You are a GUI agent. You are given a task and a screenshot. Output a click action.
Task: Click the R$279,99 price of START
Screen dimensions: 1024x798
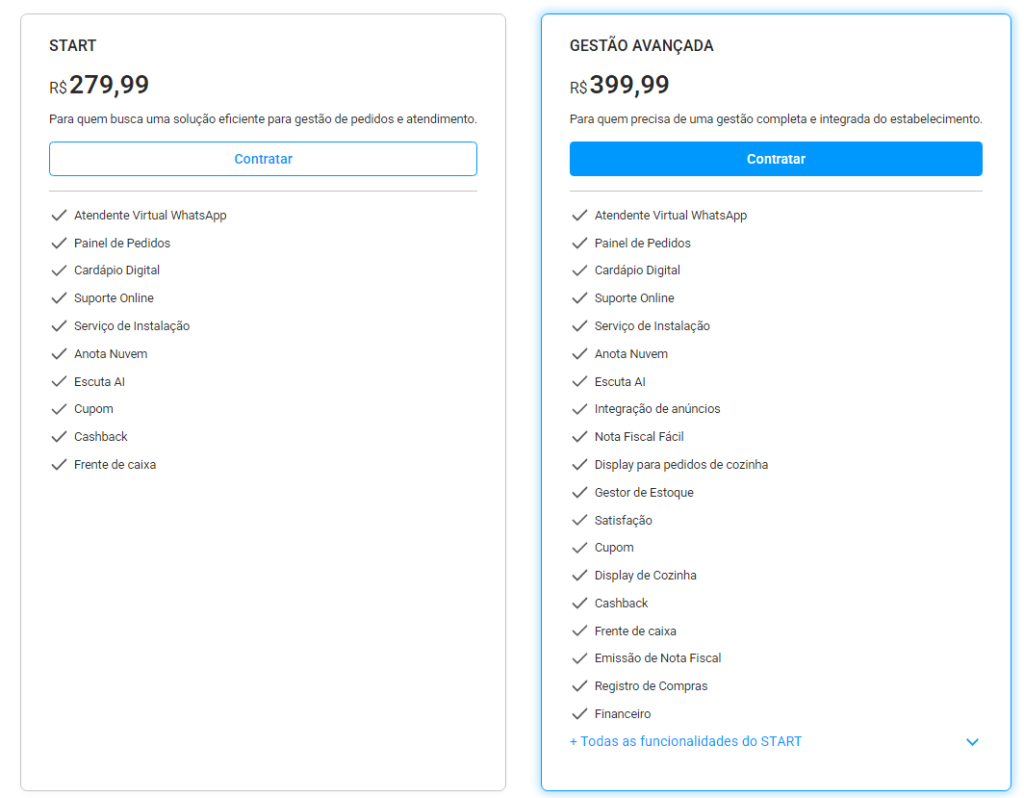(99, 85)
